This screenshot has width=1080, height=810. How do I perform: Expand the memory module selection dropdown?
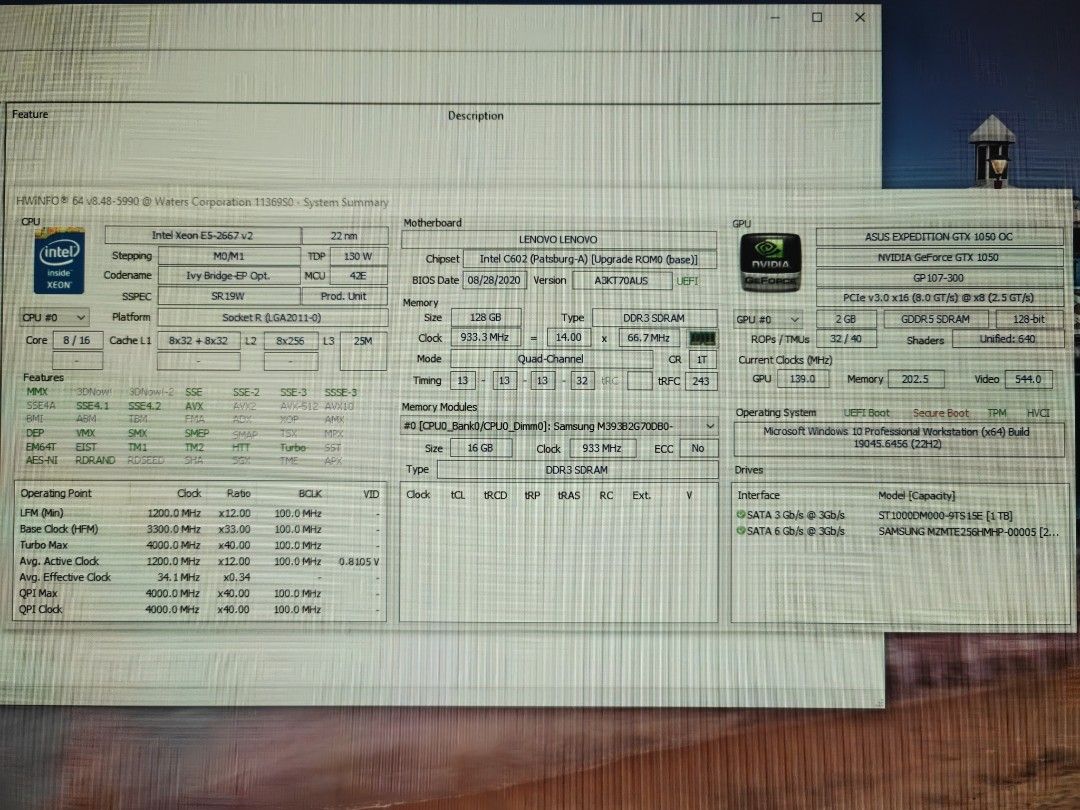coord(559,426)
